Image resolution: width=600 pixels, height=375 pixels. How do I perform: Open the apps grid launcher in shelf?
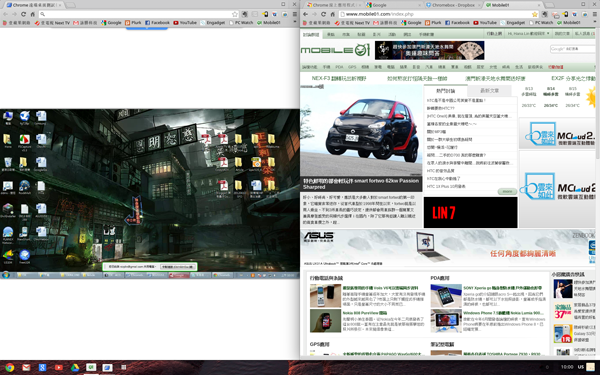coord(123,367)
